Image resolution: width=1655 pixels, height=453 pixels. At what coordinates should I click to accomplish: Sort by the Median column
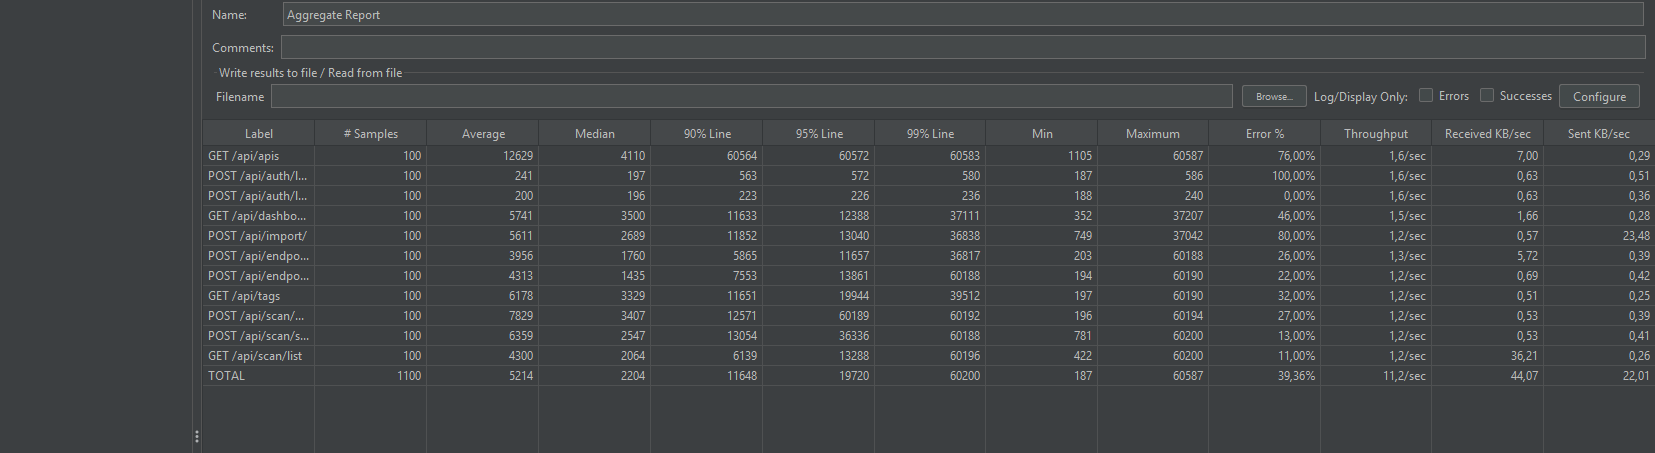(x=594, y=133)
